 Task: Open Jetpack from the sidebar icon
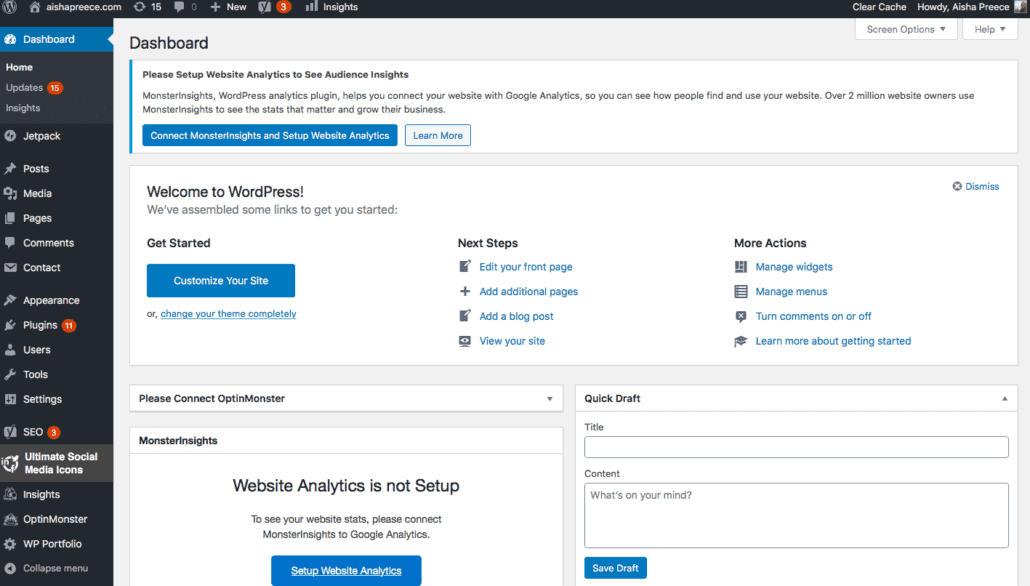click(10, 136)
